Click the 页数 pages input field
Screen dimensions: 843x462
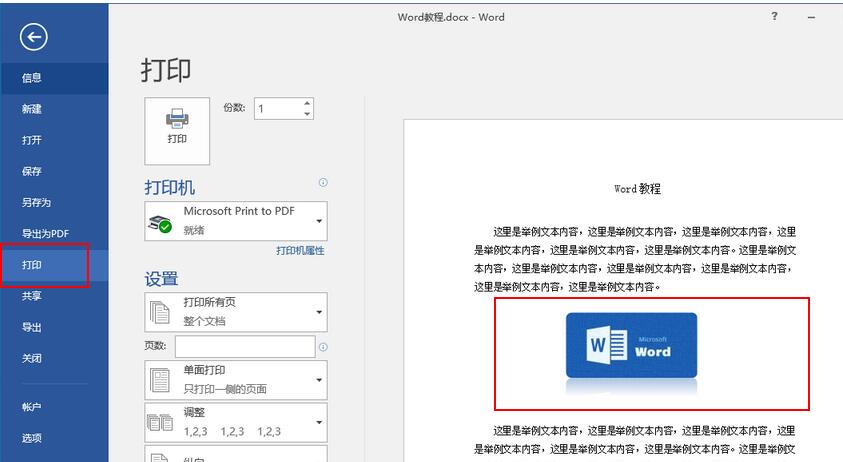coord(245,347)
